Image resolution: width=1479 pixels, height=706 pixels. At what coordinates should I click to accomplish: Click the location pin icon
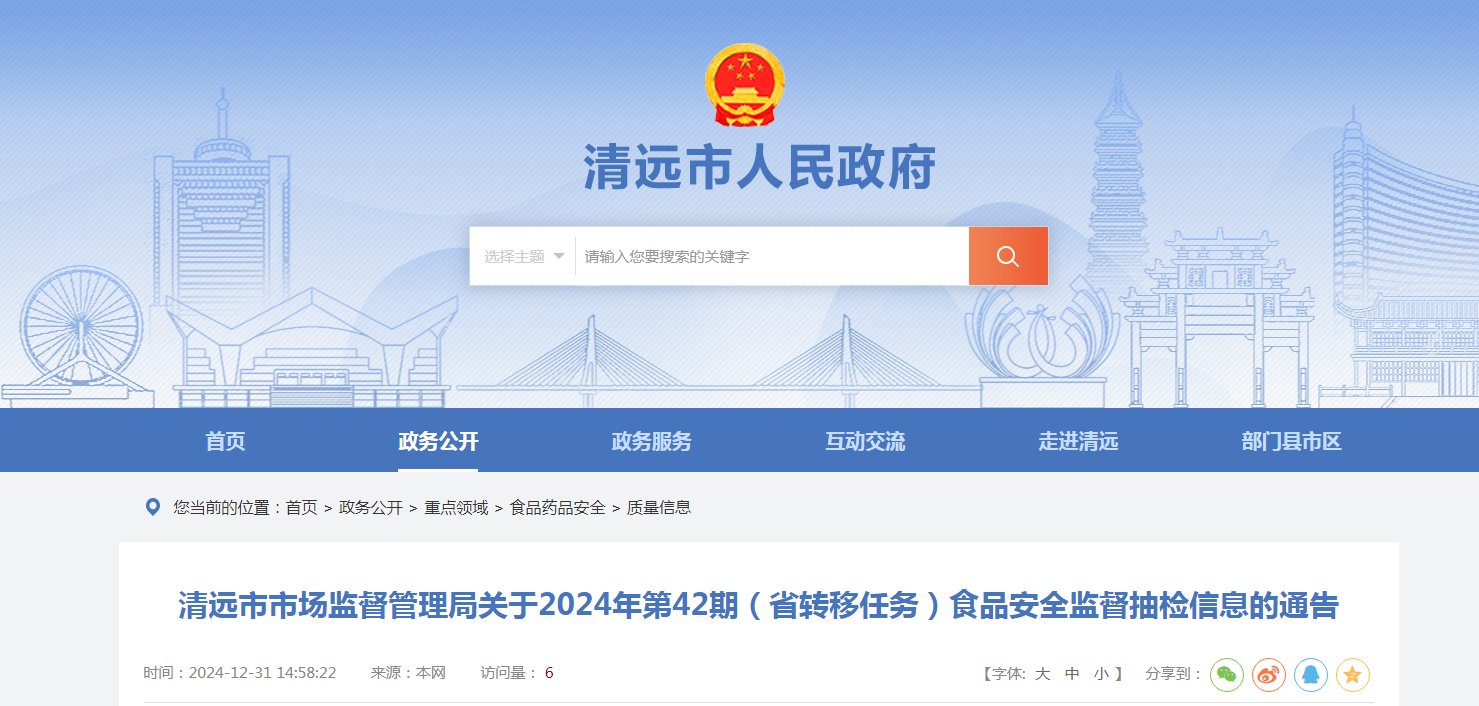153,507
